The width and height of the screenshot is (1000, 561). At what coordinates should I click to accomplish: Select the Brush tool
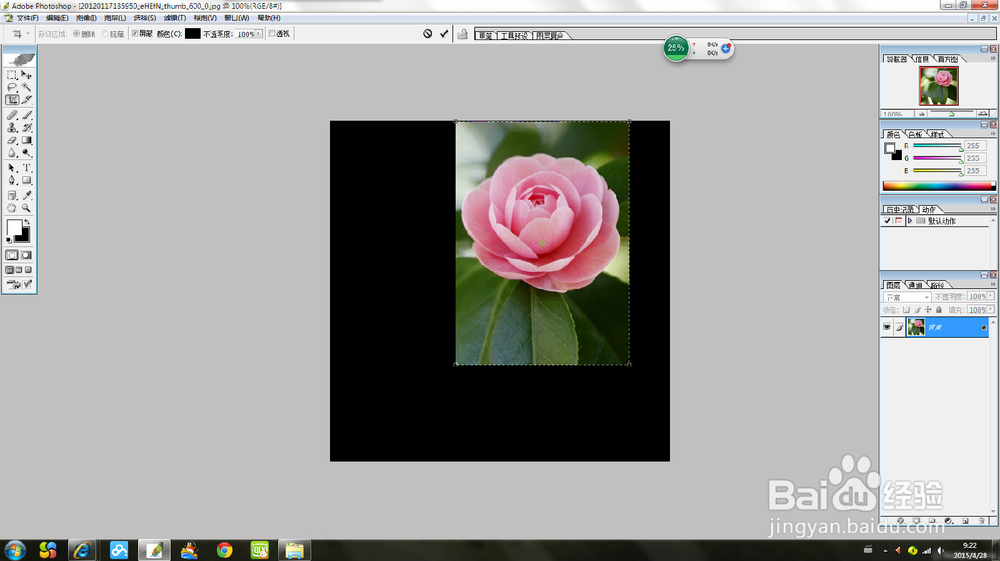[27, 115]
